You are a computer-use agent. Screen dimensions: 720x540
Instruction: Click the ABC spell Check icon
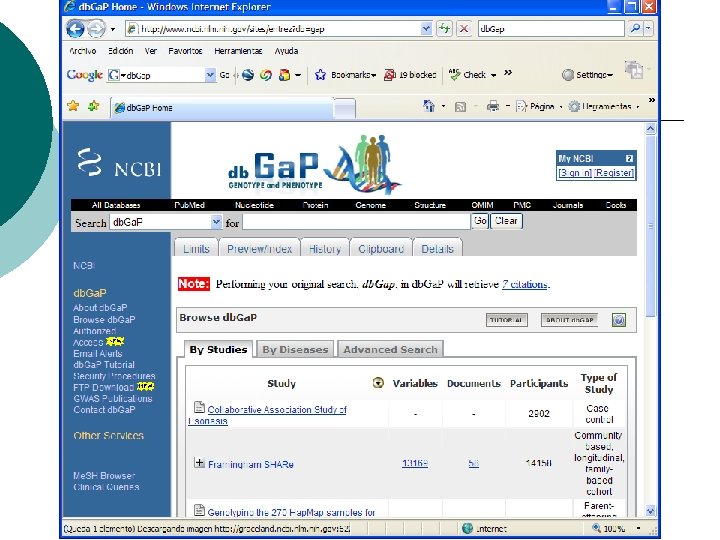tap(454, 74)
